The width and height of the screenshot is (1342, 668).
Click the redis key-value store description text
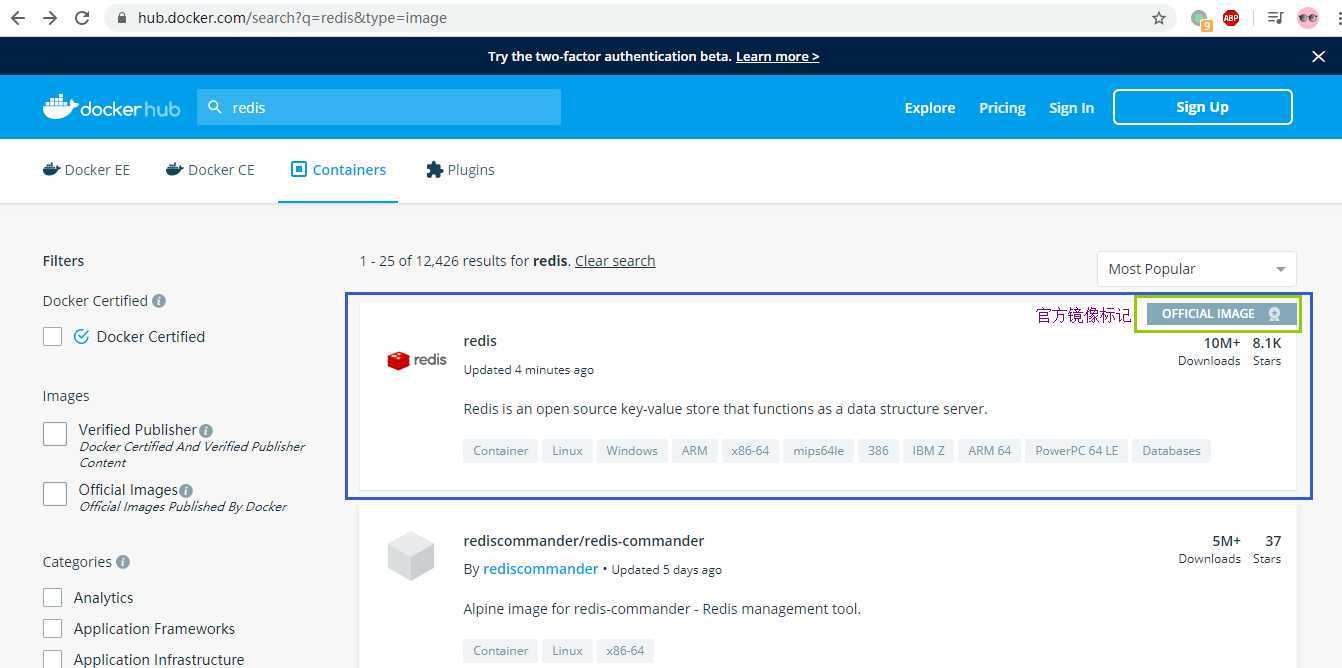tap(725, 409)
